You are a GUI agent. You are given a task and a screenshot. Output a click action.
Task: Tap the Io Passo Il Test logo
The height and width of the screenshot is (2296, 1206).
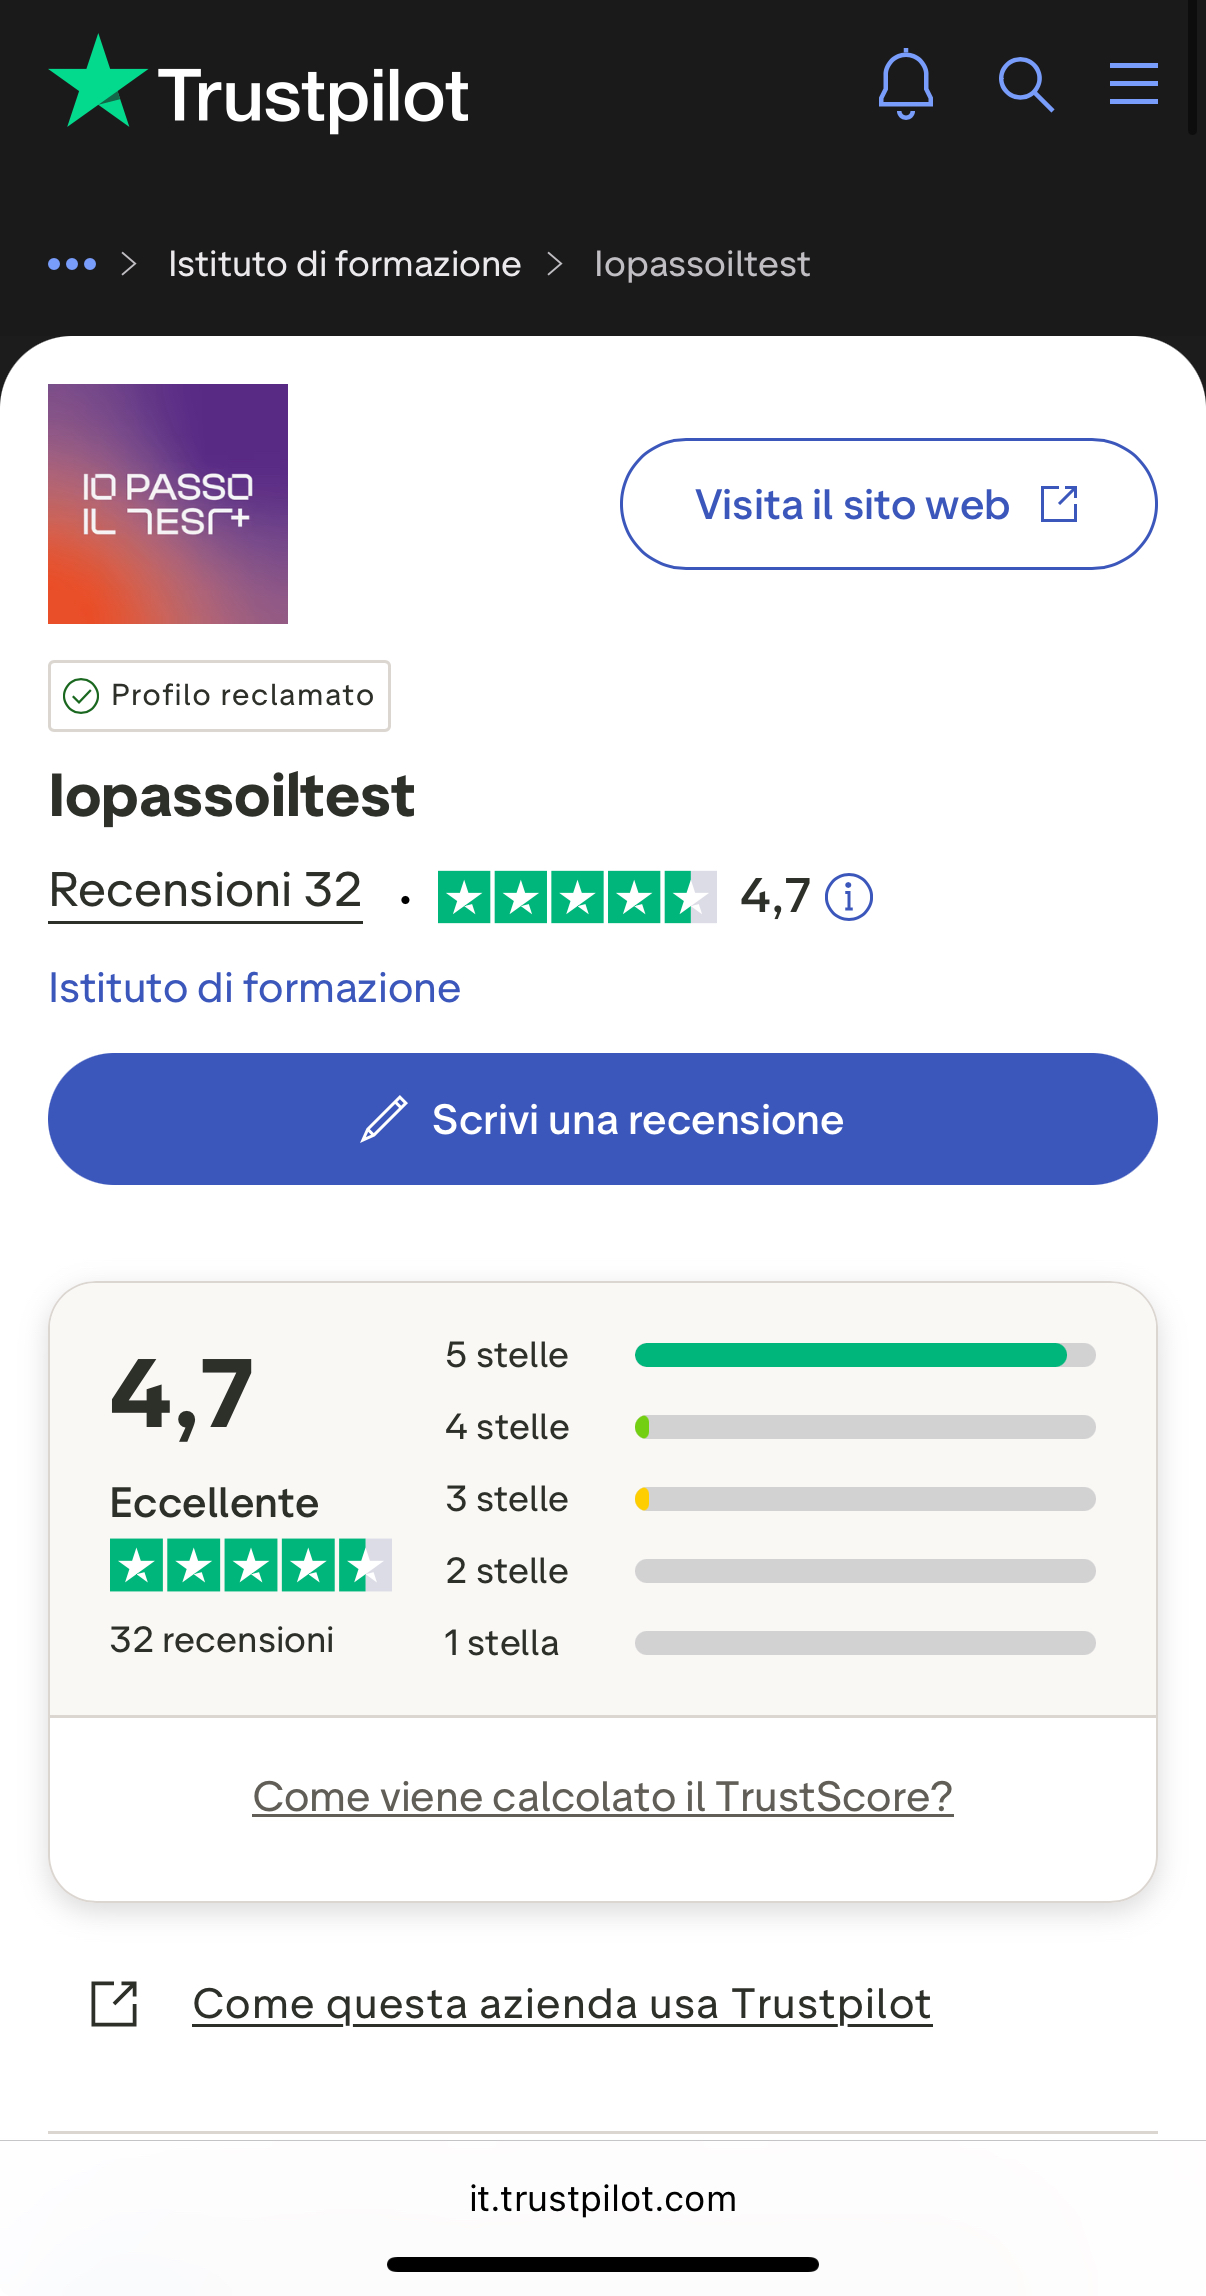(x=168, y=504)
